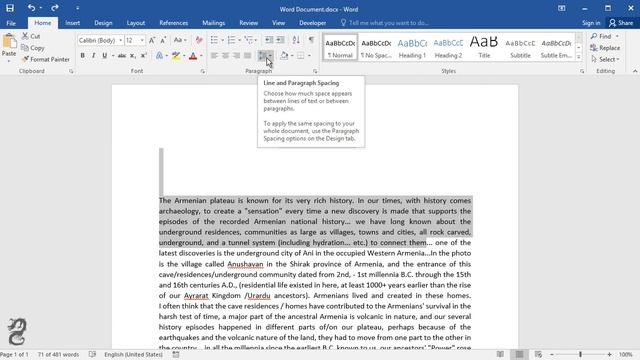
Task: Expand the multilevel list dropdown
Action: 256,40
